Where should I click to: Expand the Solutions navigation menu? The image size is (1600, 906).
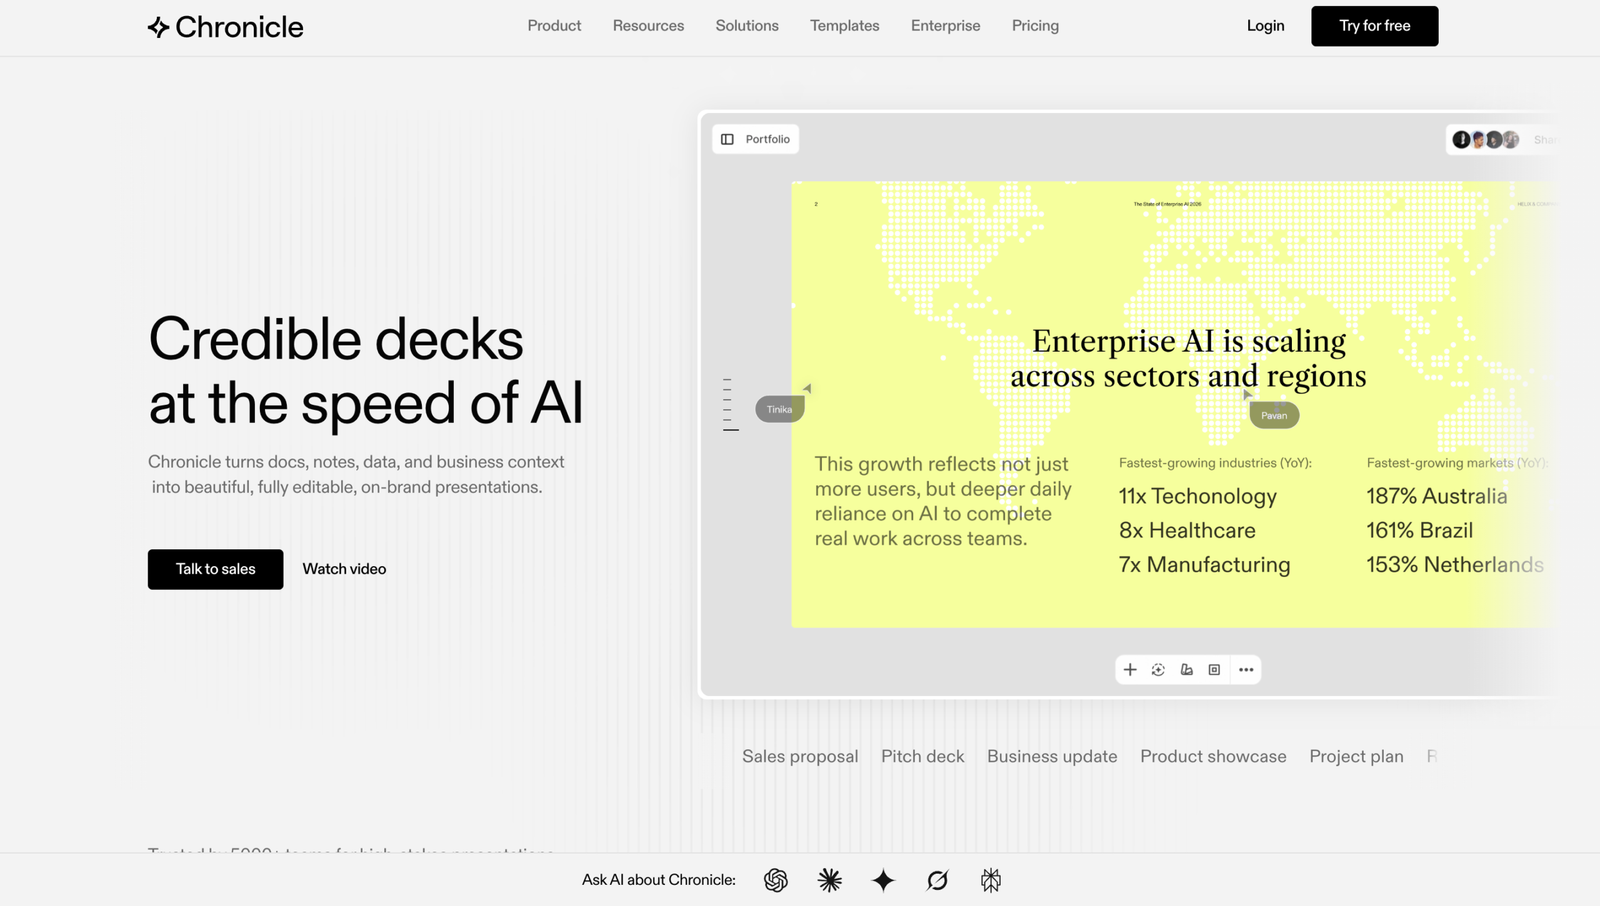(x=747, y=26)
